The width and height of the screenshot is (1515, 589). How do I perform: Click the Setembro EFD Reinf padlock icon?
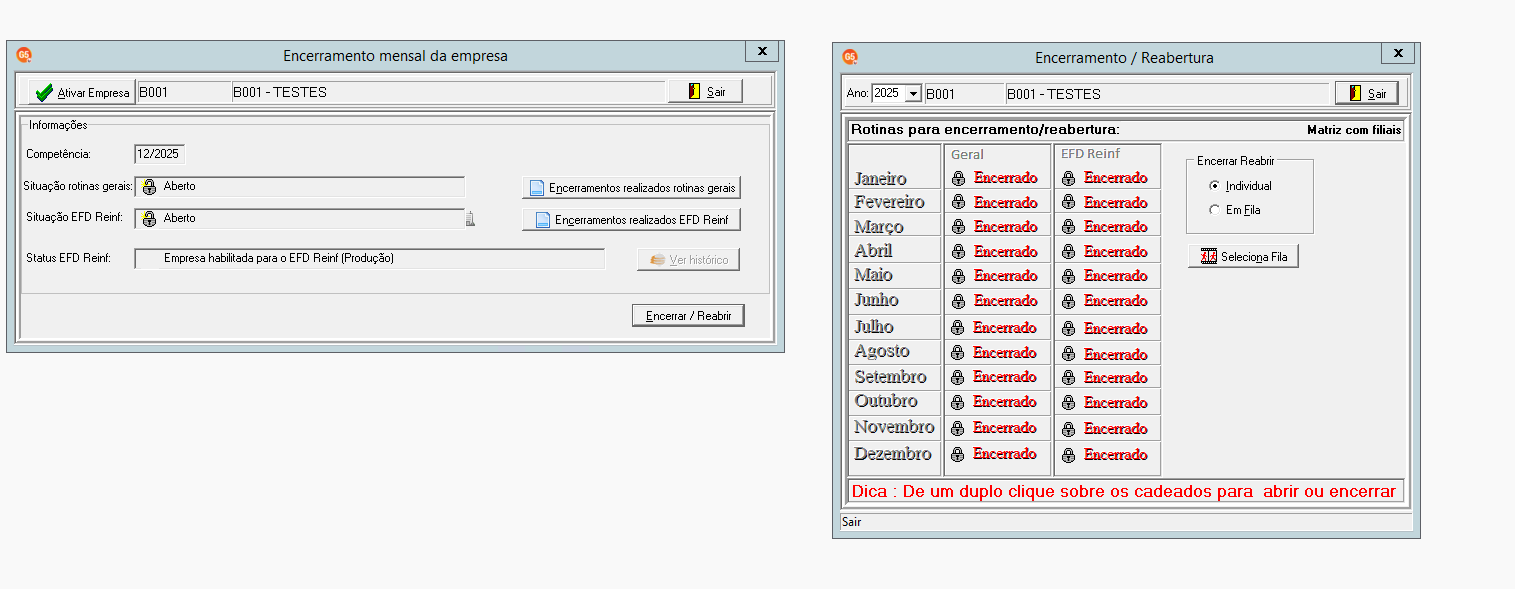click(x=1068, y=378)
